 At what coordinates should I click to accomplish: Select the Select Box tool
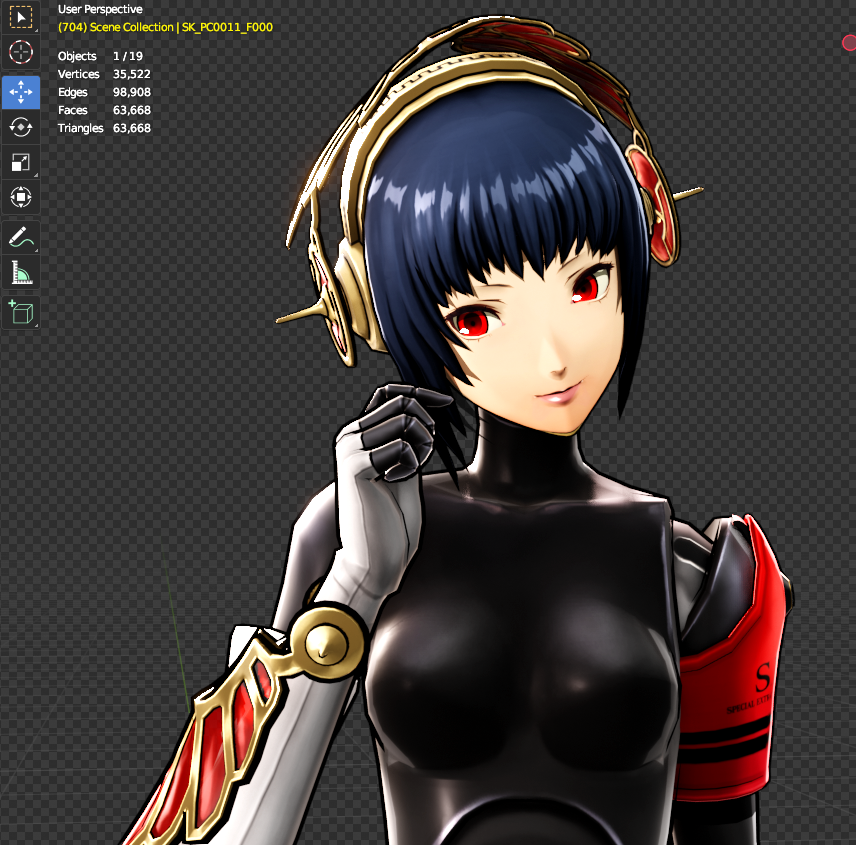tap(21, 17)
